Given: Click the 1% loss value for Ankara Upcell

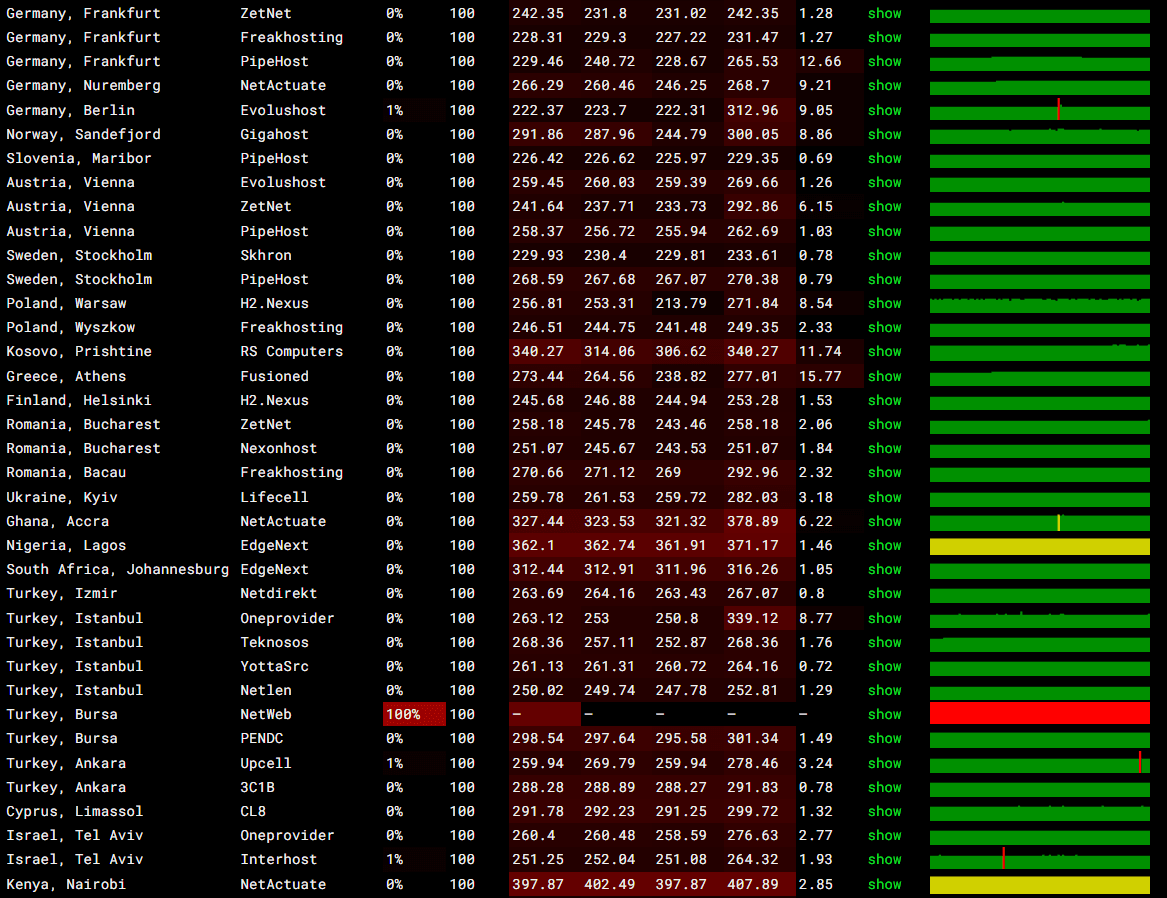Looking at the screenshot, I should click(394, 763).
